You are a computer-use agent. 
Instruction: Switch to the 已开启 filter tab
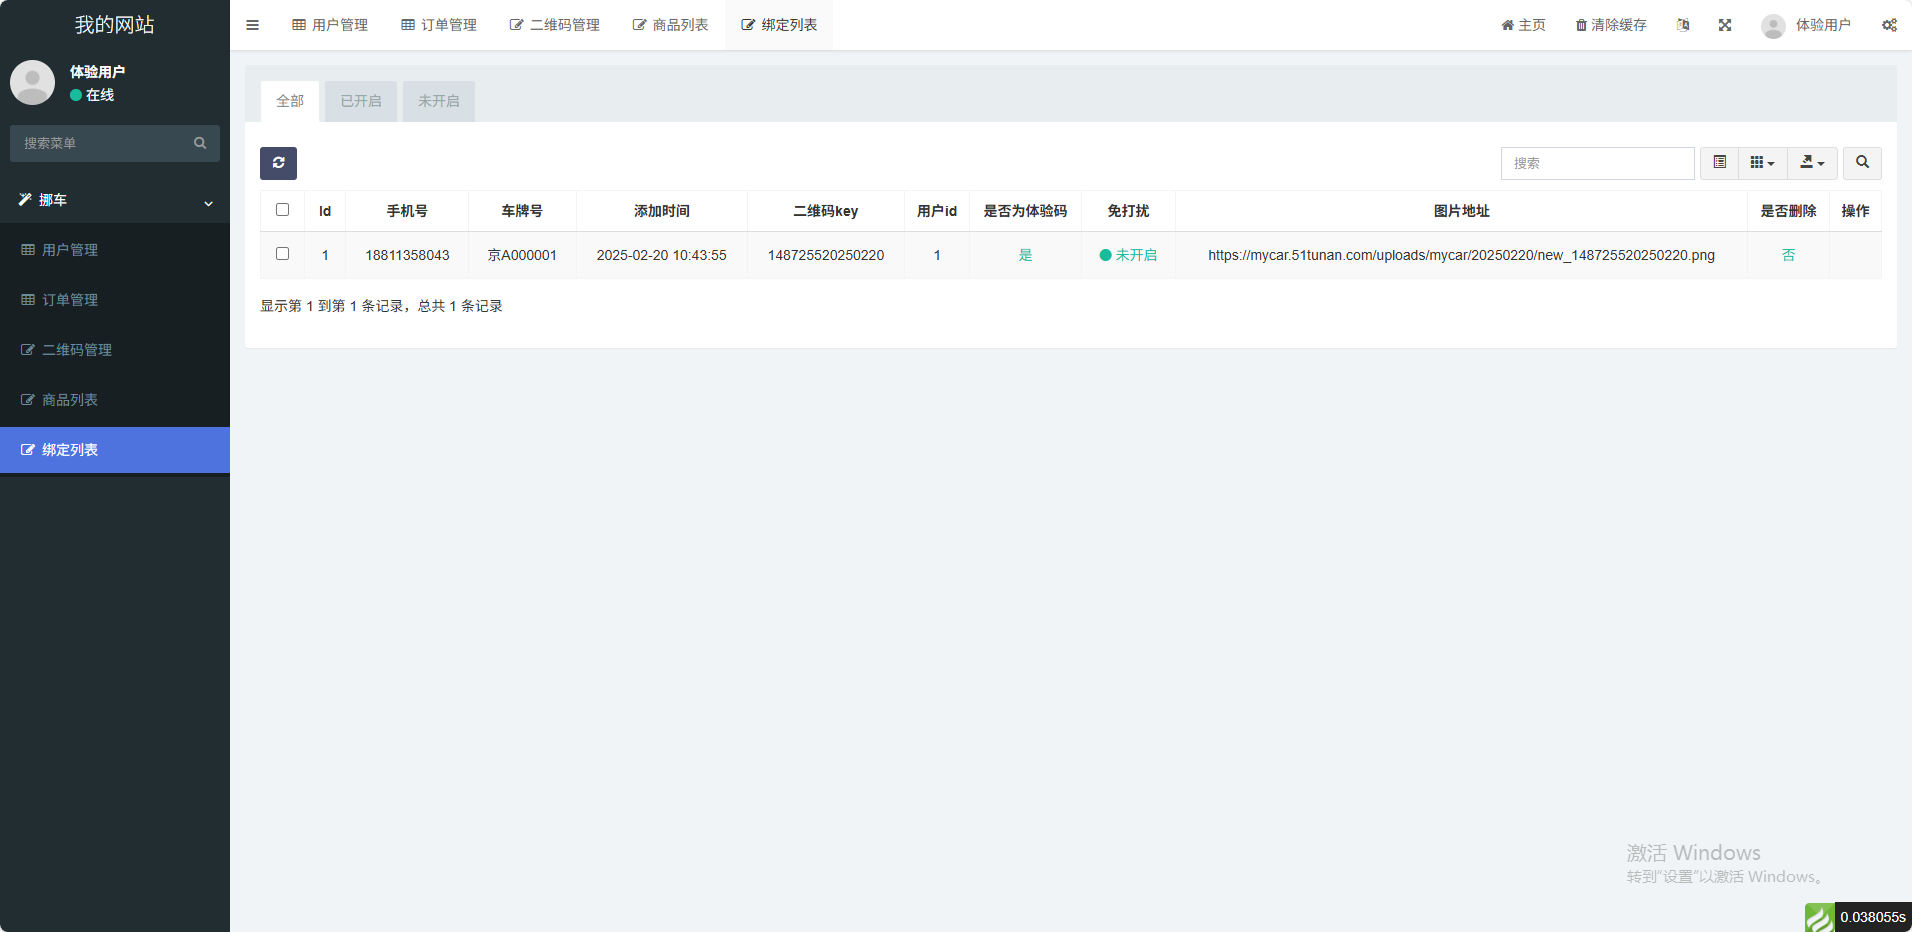361,101
